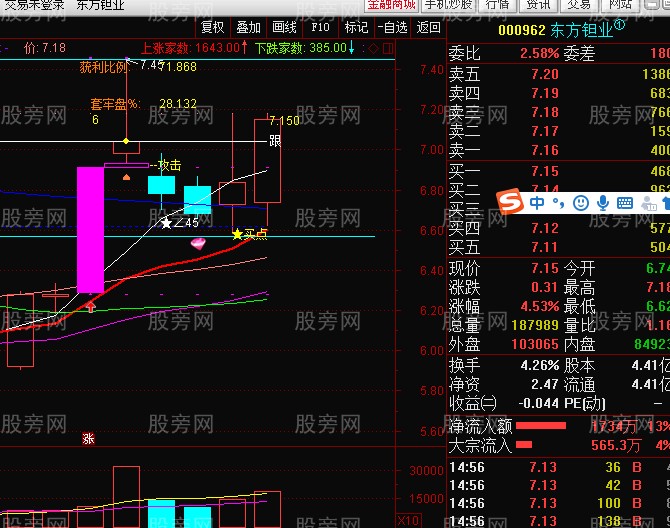670x528 pixels.
Task: Open the 金融商城 tab
Action: (x=391, y=5)
